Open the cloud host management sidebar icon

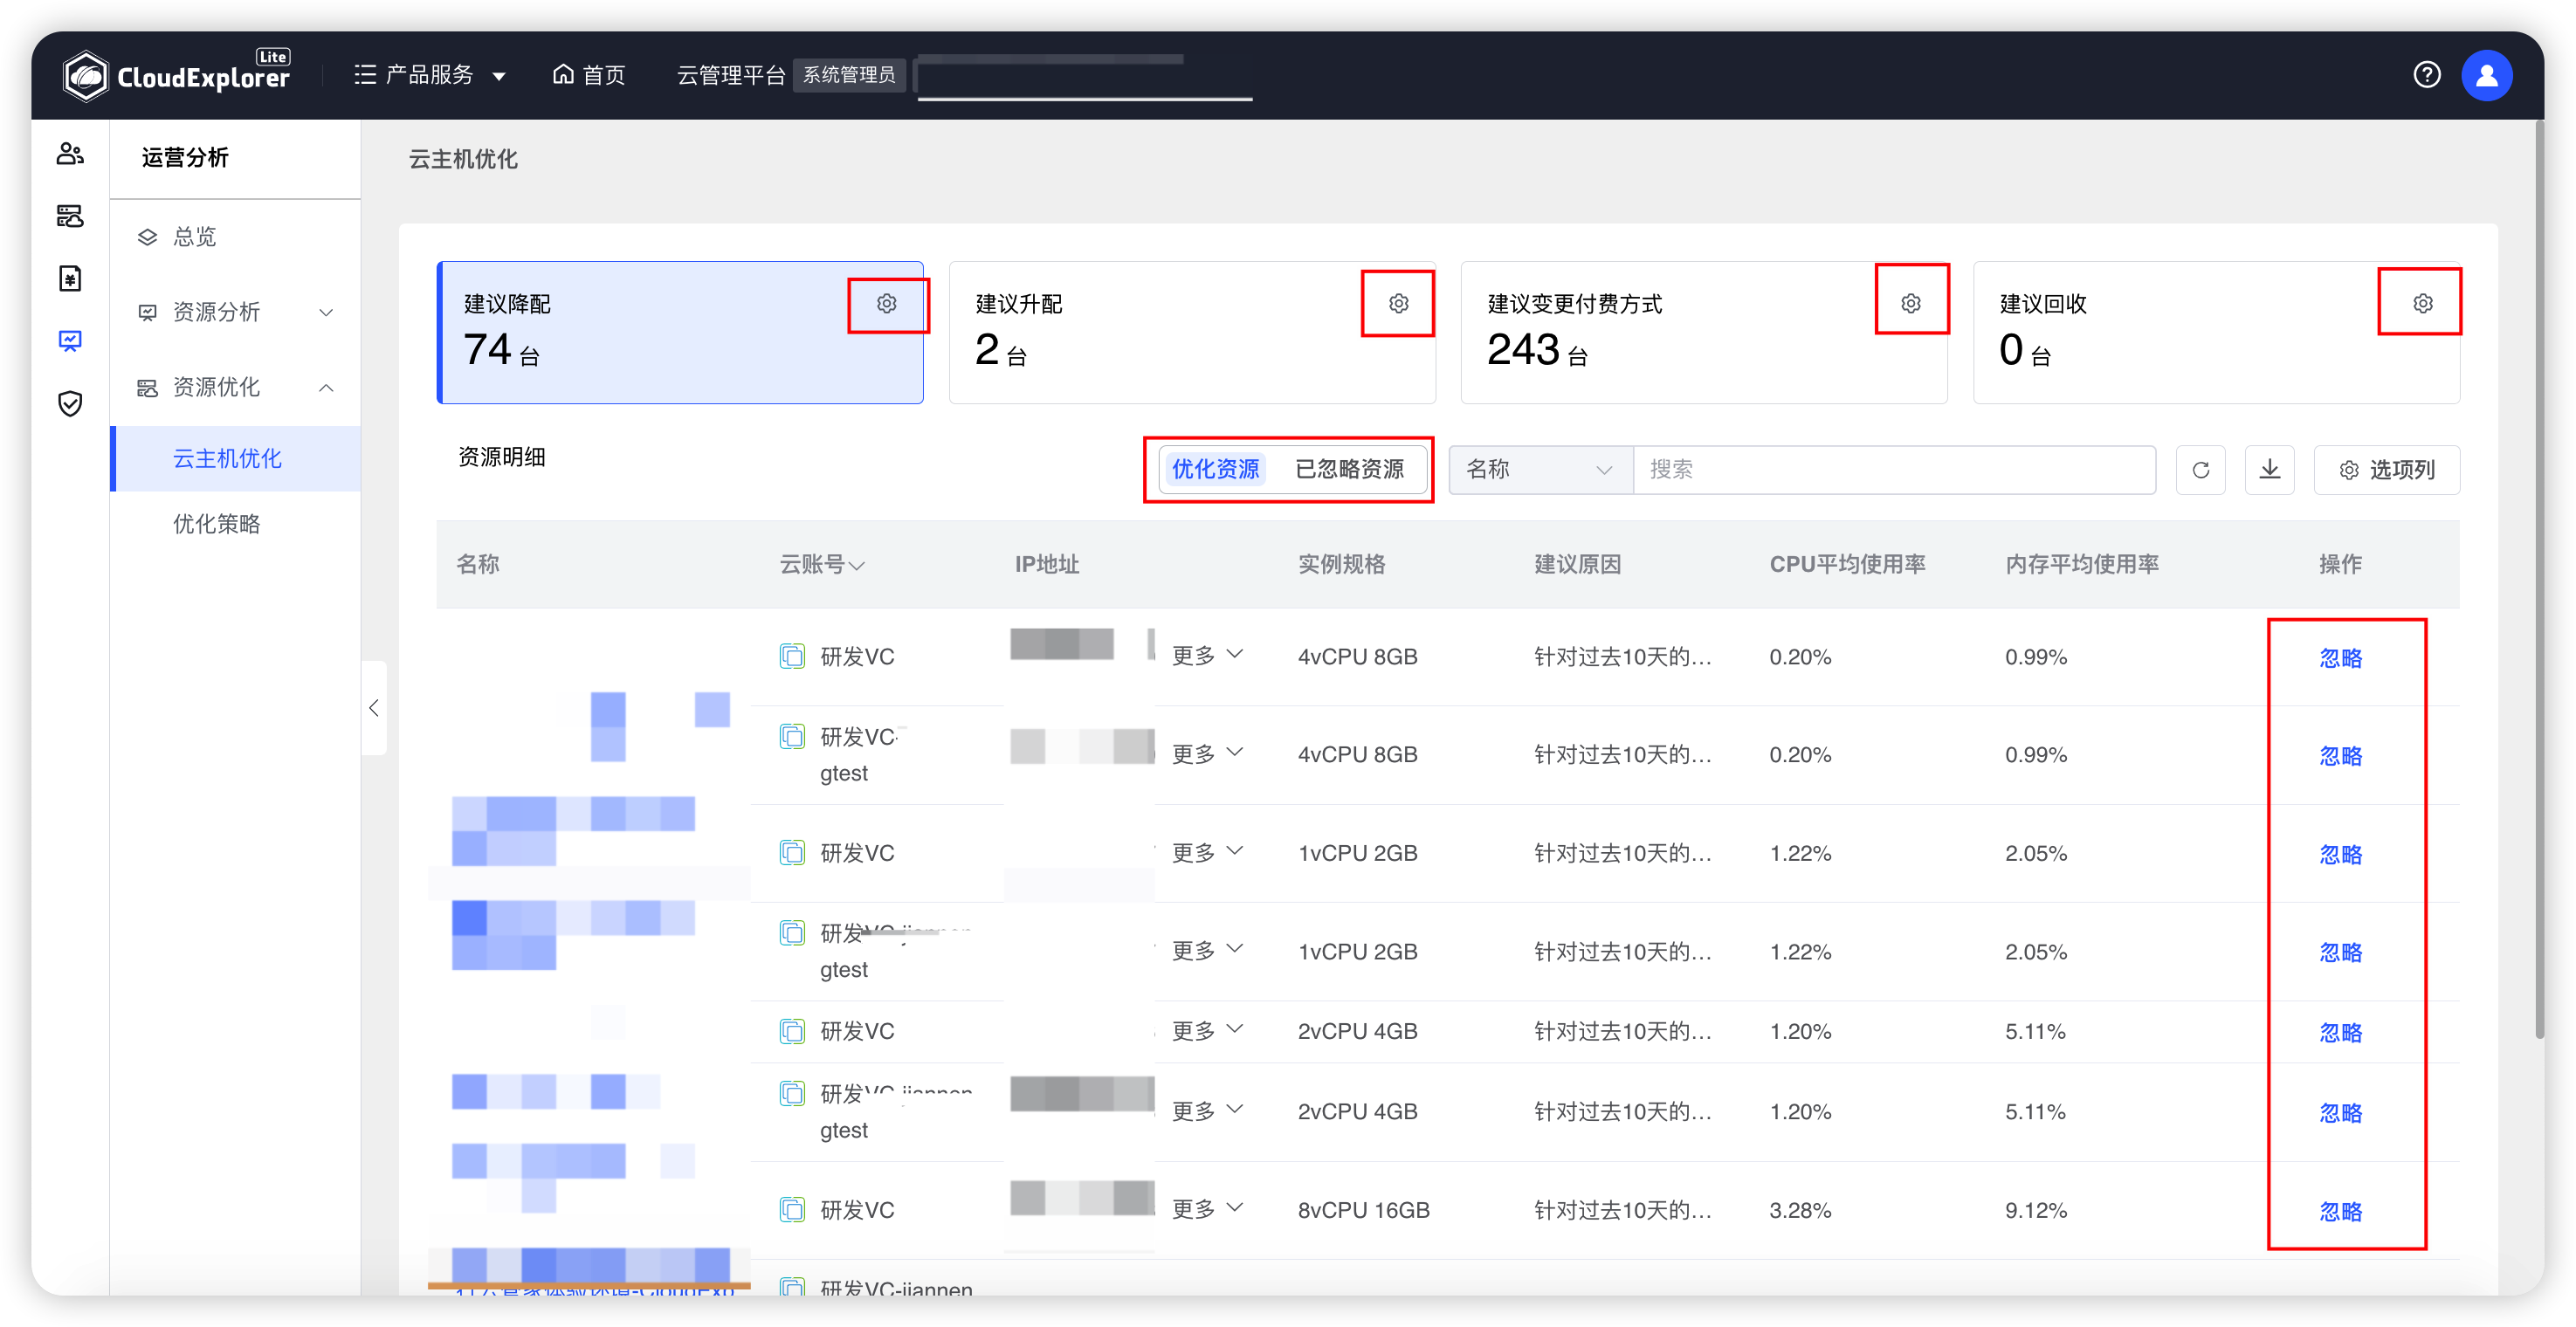point(70,216)
